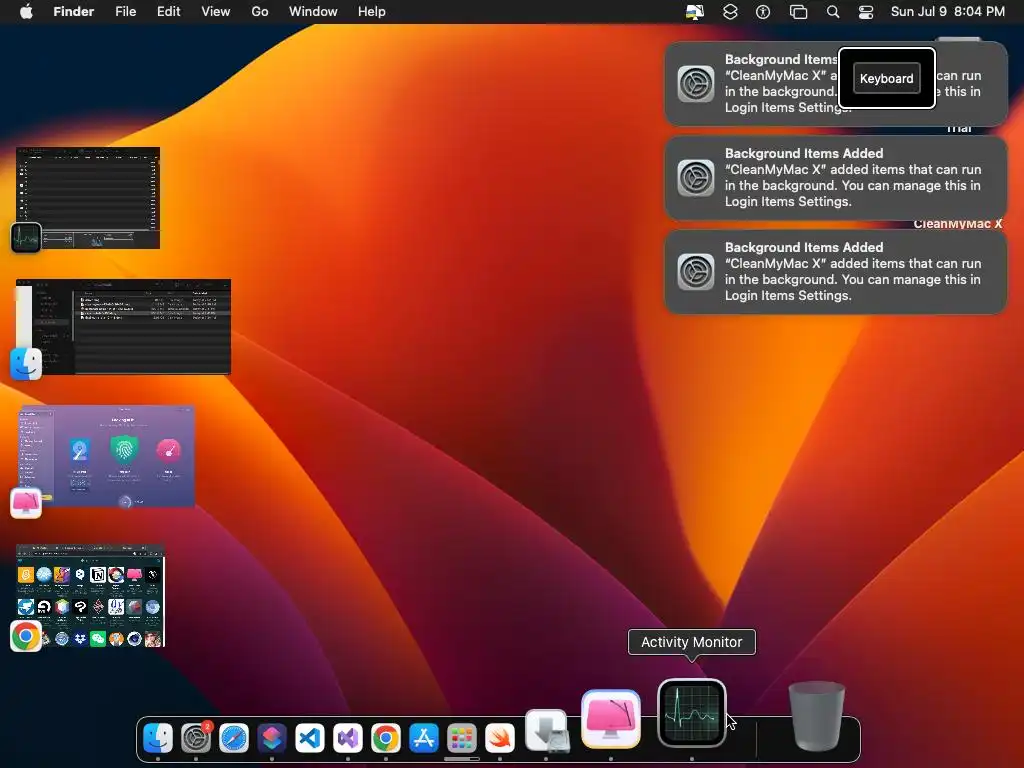
Task: Open the Window menu
Action: [x=313, y=12]
